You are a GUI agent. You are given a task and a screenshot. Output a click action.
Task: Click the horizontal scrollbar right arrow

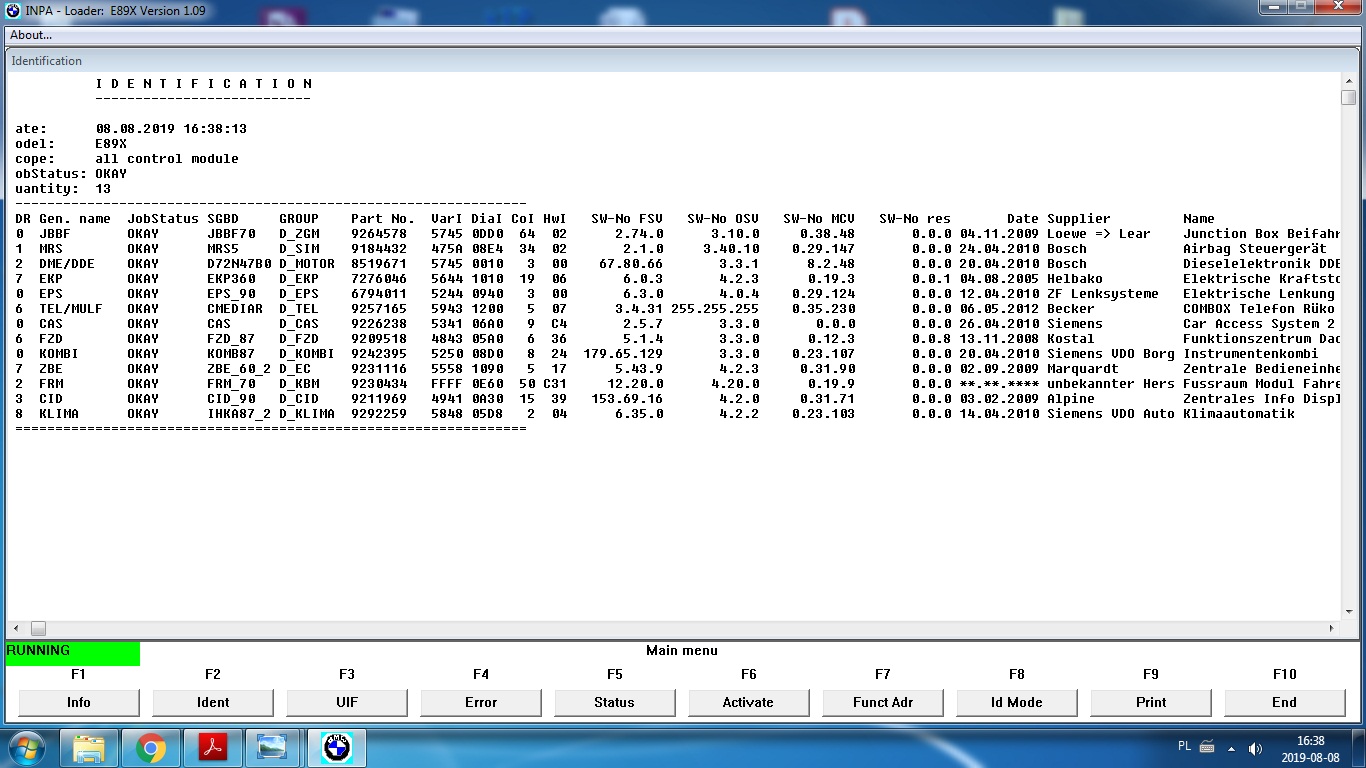coord(1332,629)
